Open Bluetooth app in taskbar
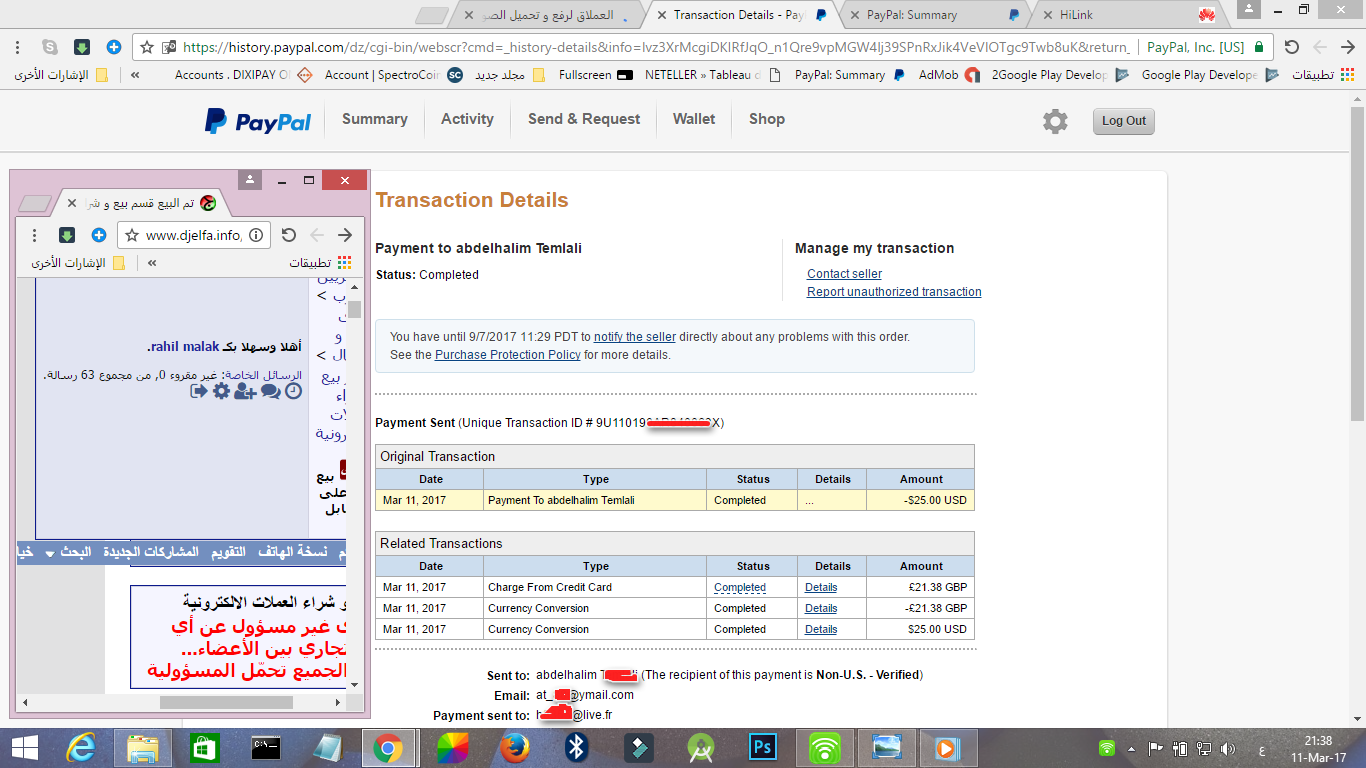This screenshot has width=1366, height=768. (x=577, y=747)
